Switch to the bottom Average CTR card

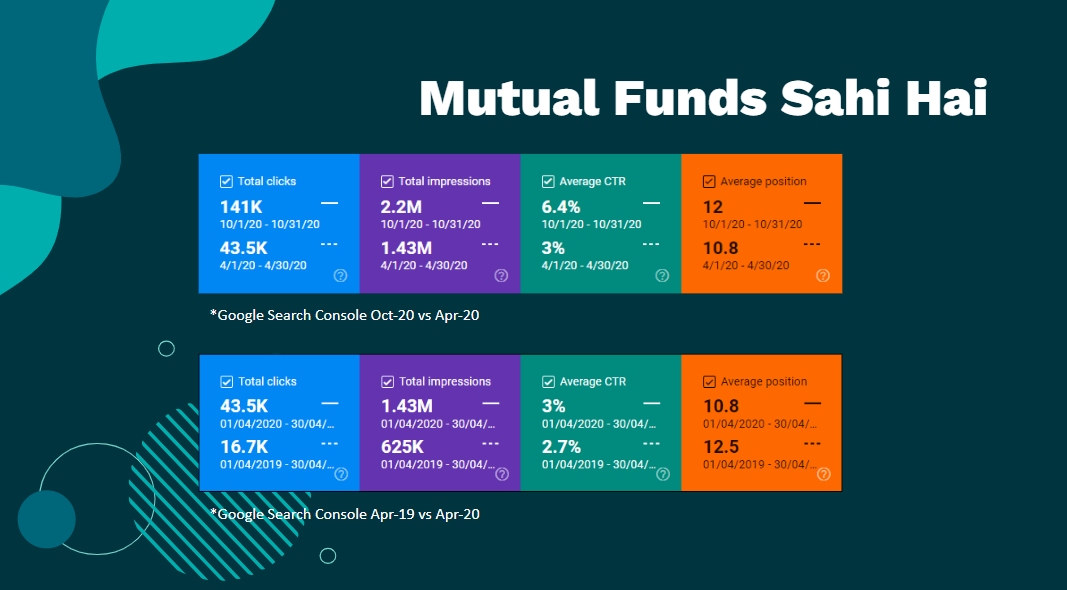point(600,422)
